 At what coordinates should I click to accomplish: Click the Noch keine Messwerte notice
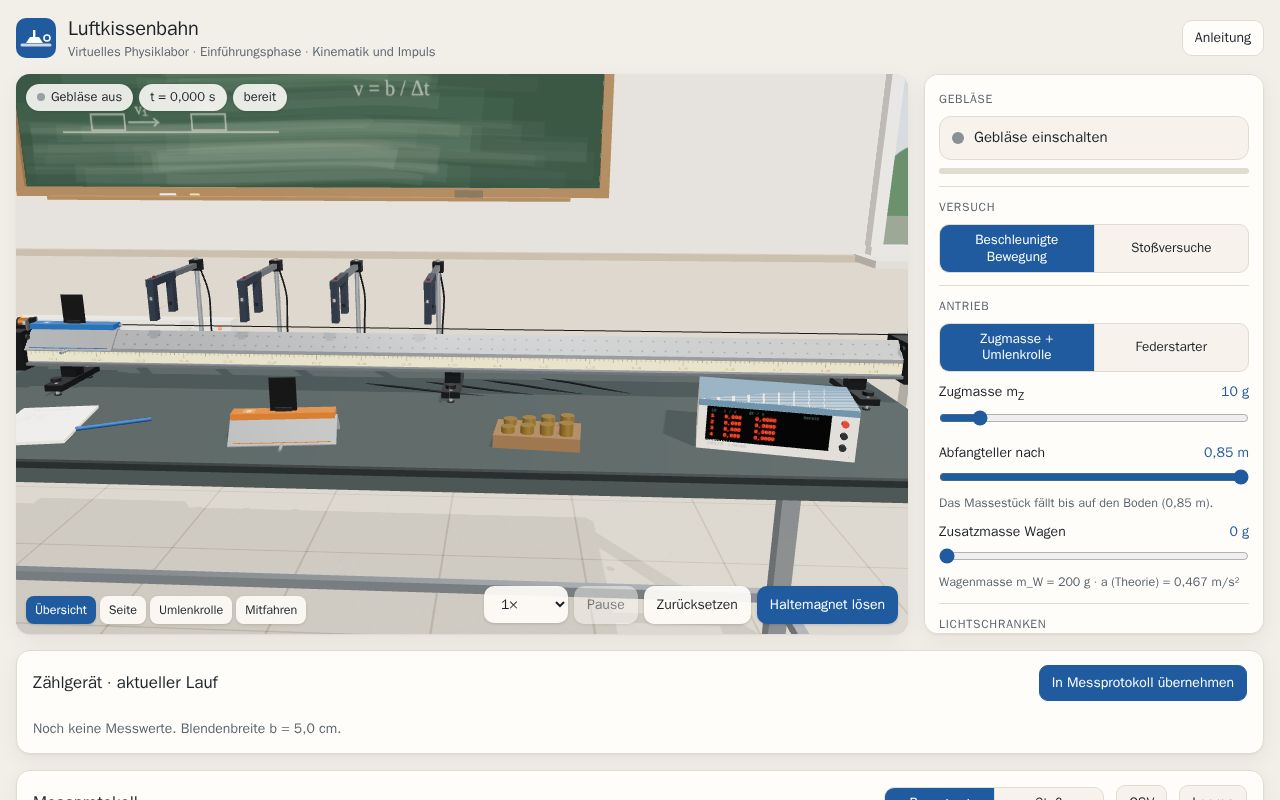pyautogui.click(x=187, y=728)
